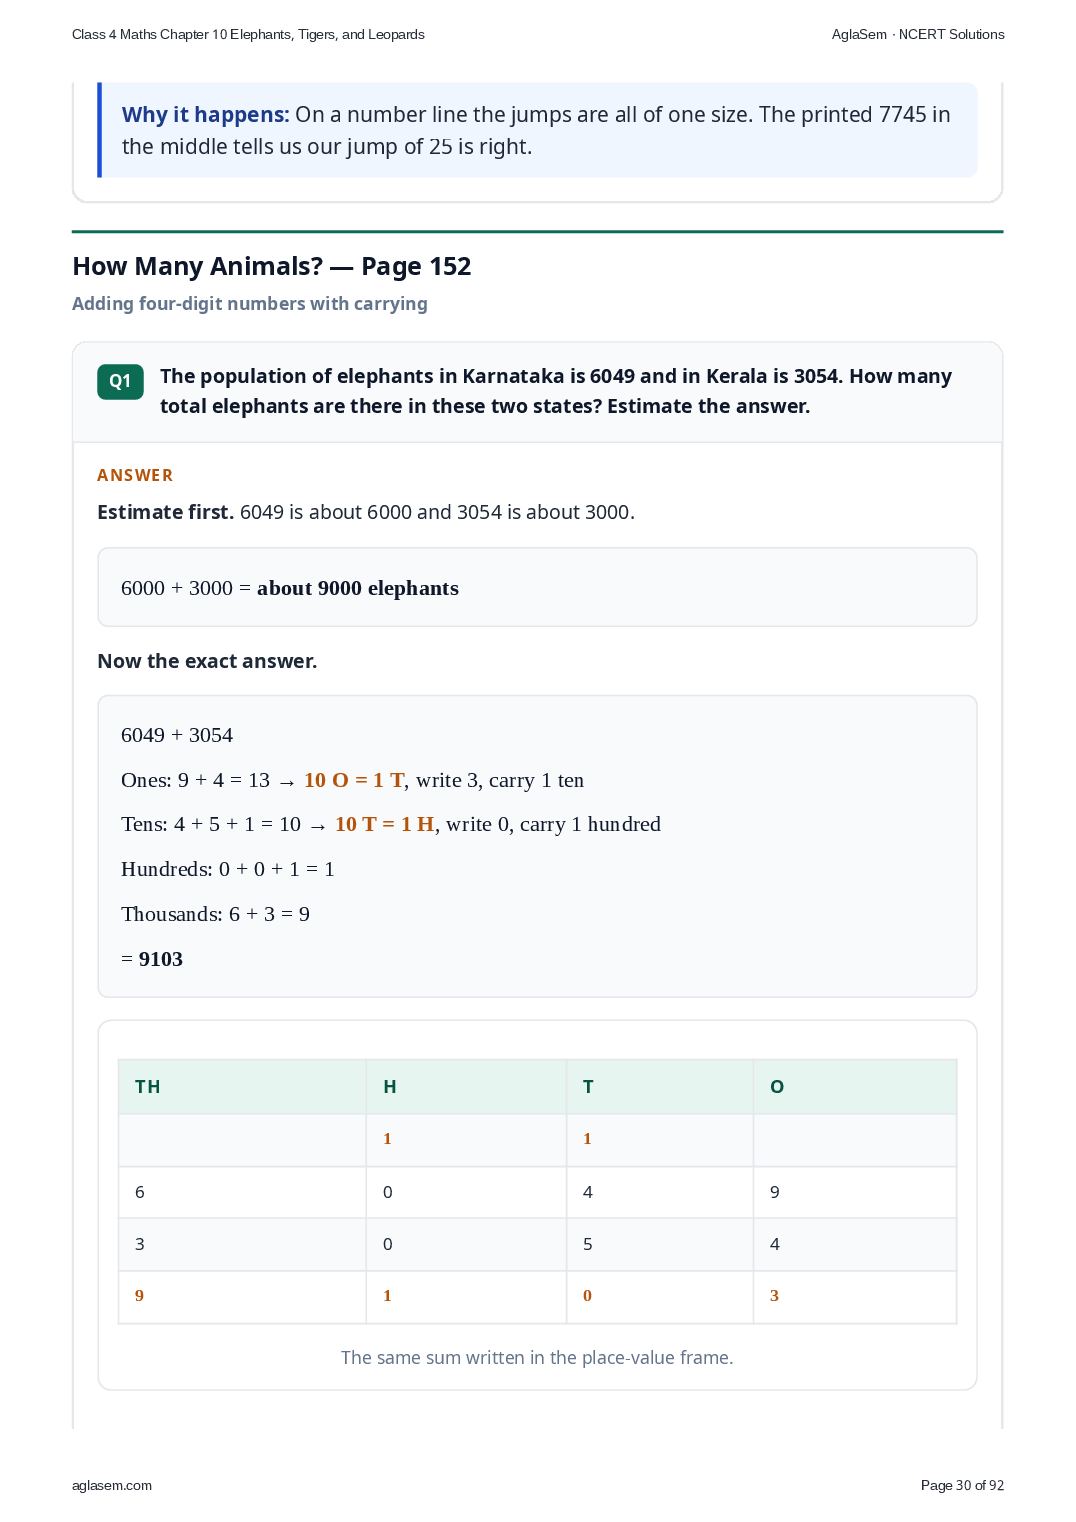The image size is (1076, 1522).
Task: Click the AglaSem · NCERT Solutions header text
Action: pos(918,34)
